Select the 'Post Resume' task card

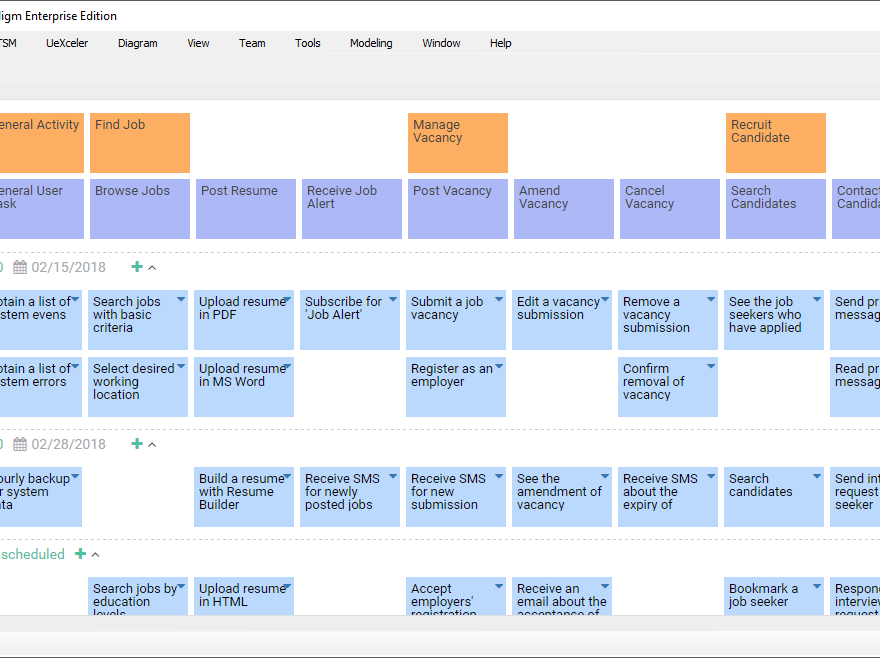coord(246,209)
